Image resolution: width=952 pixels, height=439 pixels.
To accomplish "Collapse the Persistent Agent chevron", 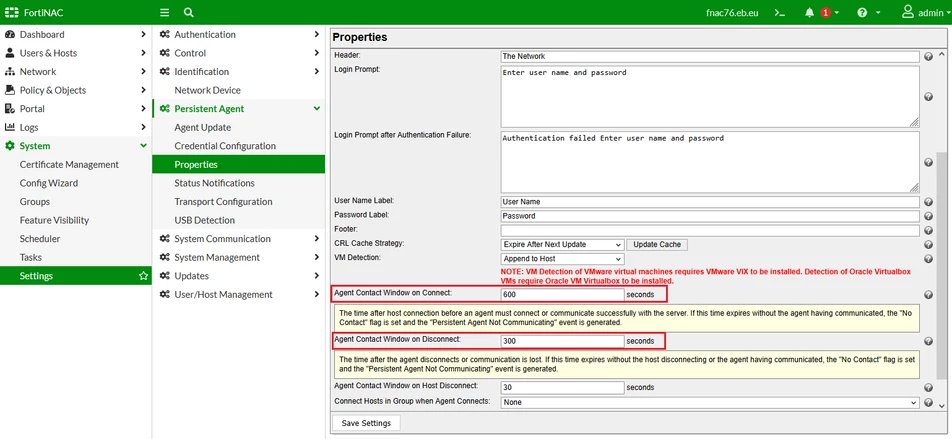I will point(316,109).
